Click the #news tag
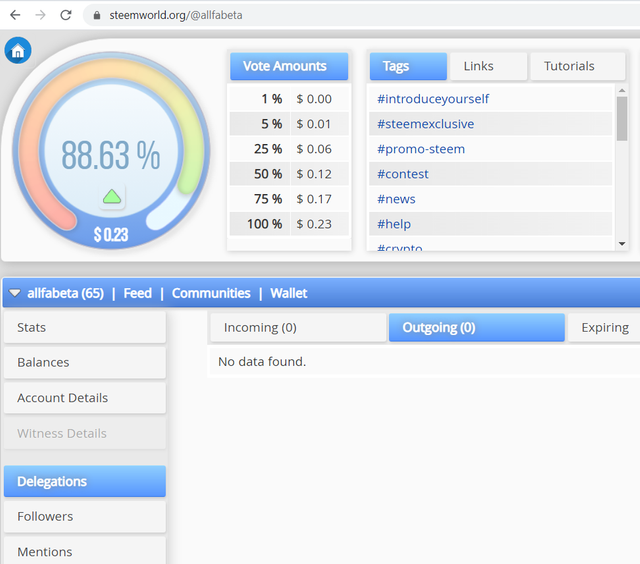The width and height of the screenshot is (640, 564). coord(396,199)
